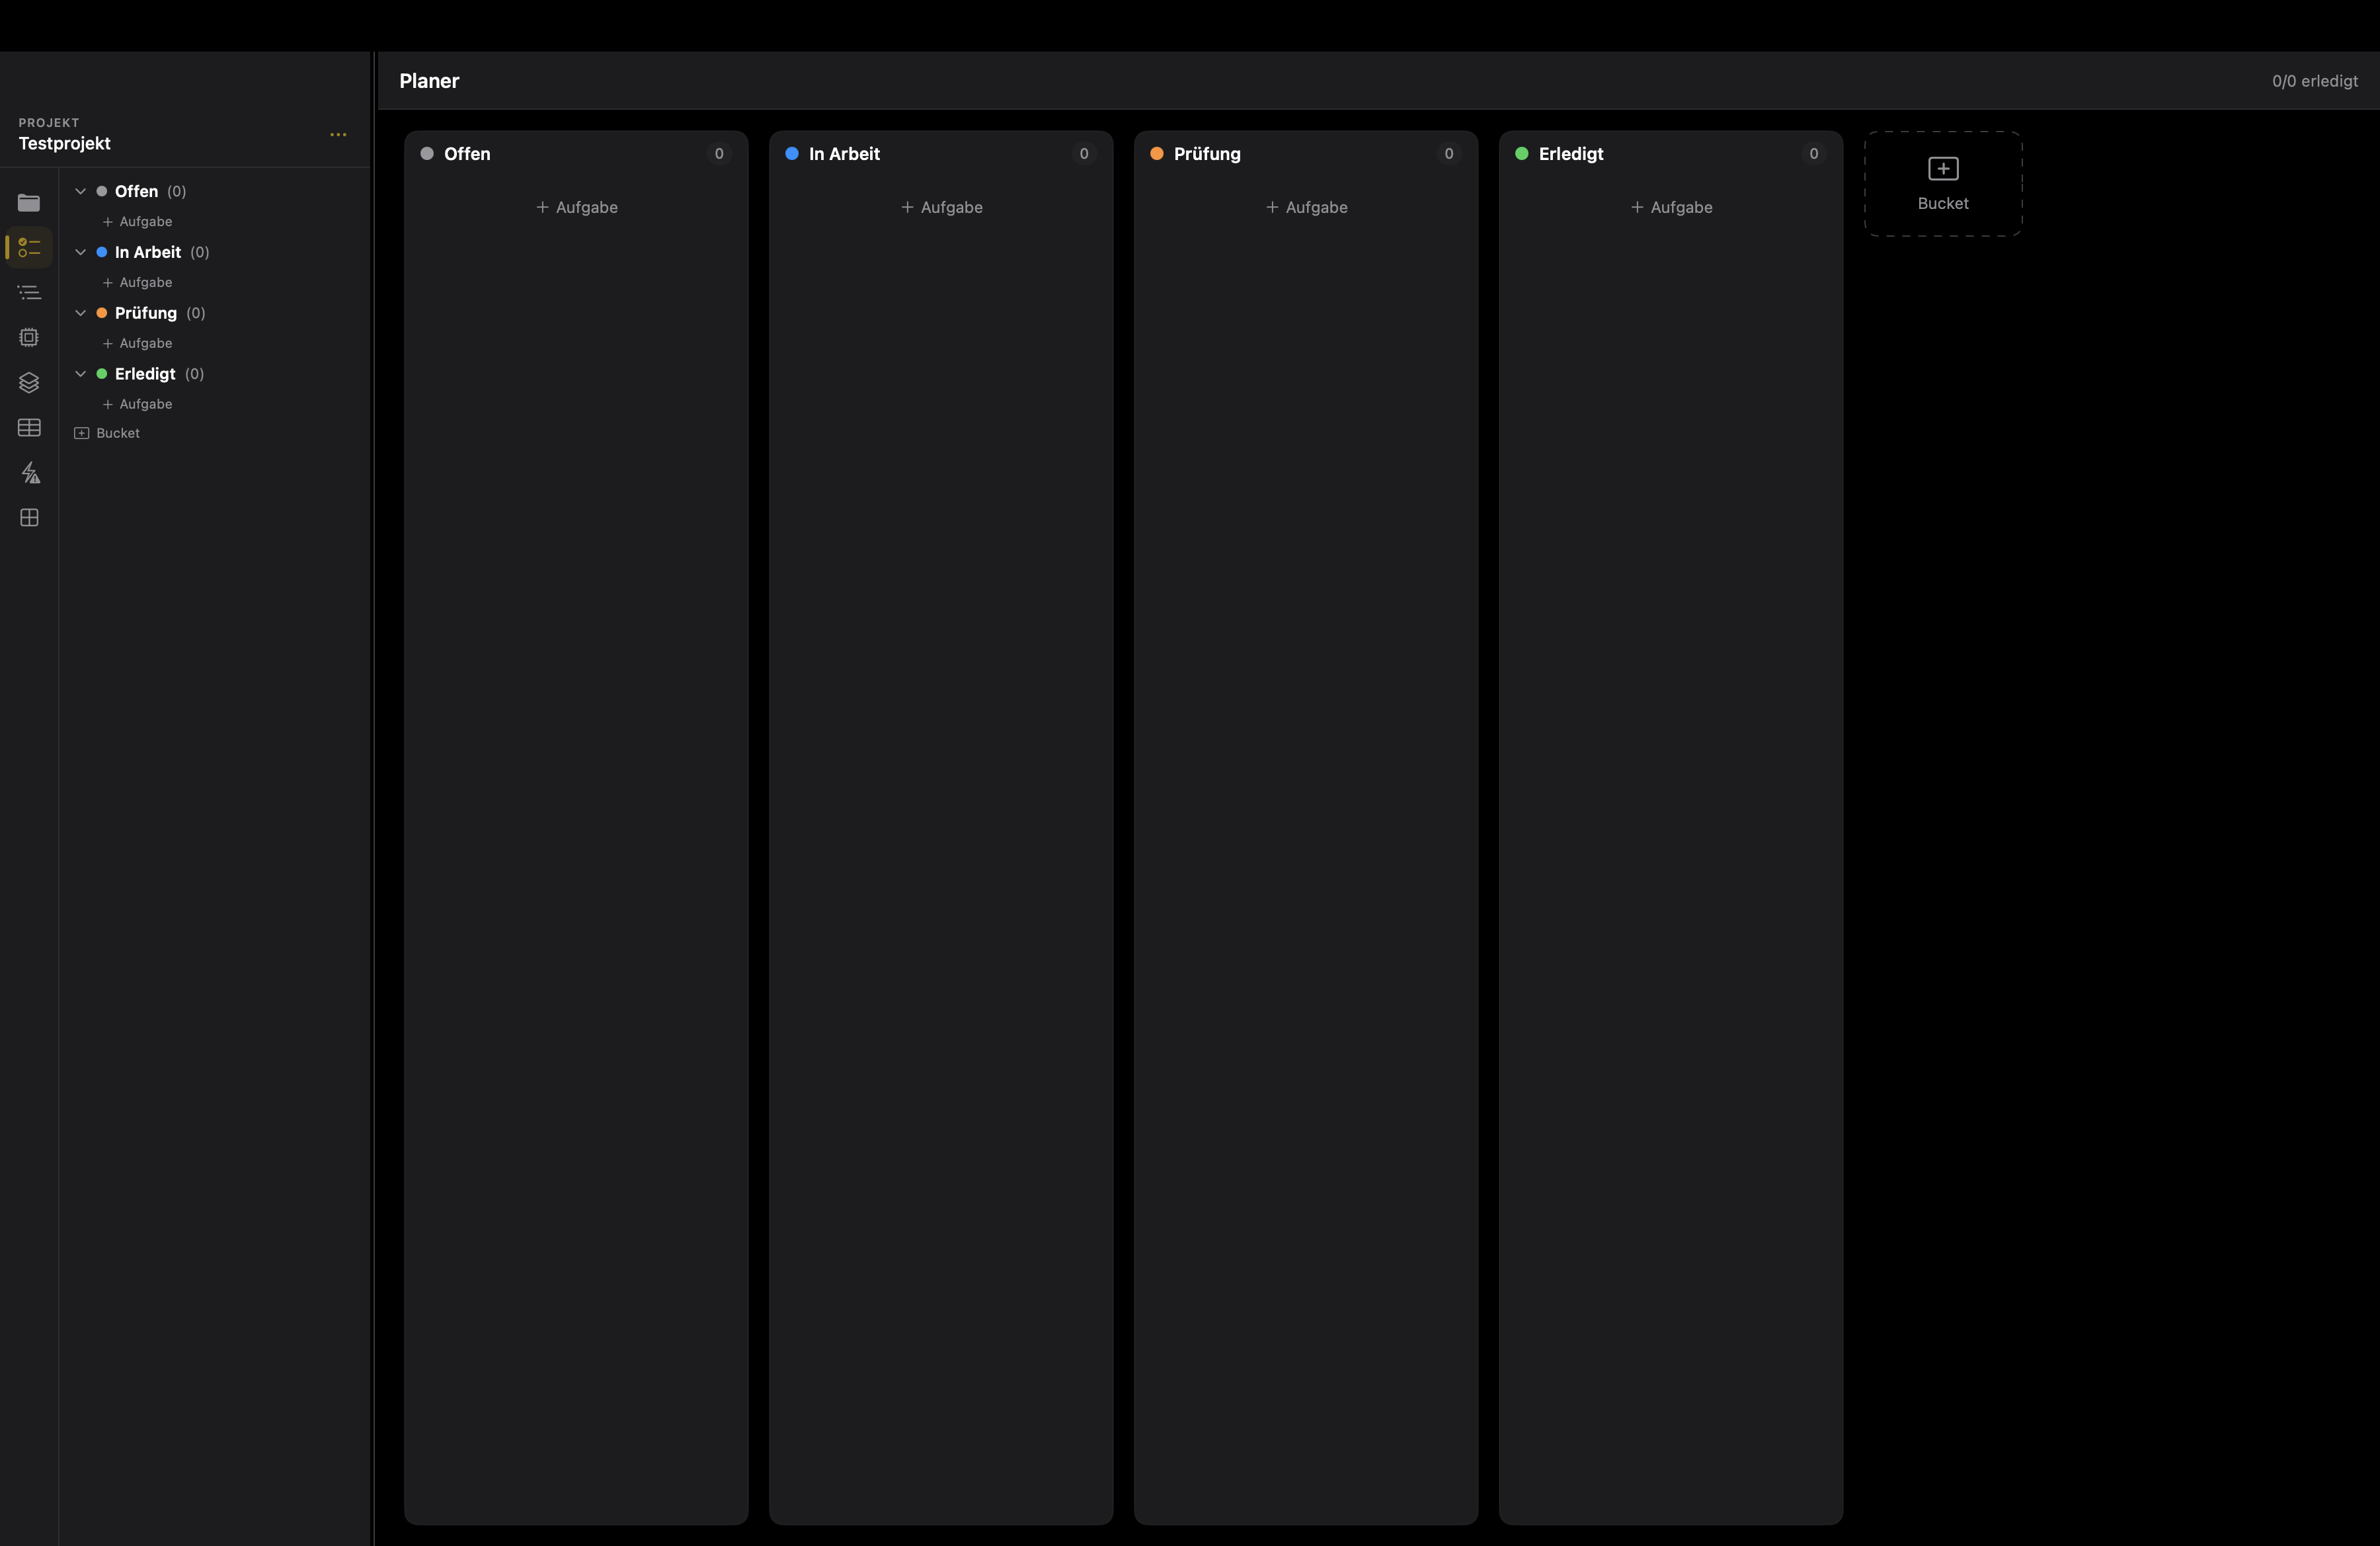Add an Aufgabe in the Offen board column
The height and width of the screenshot is (1546, 2380).
(577, 207)
